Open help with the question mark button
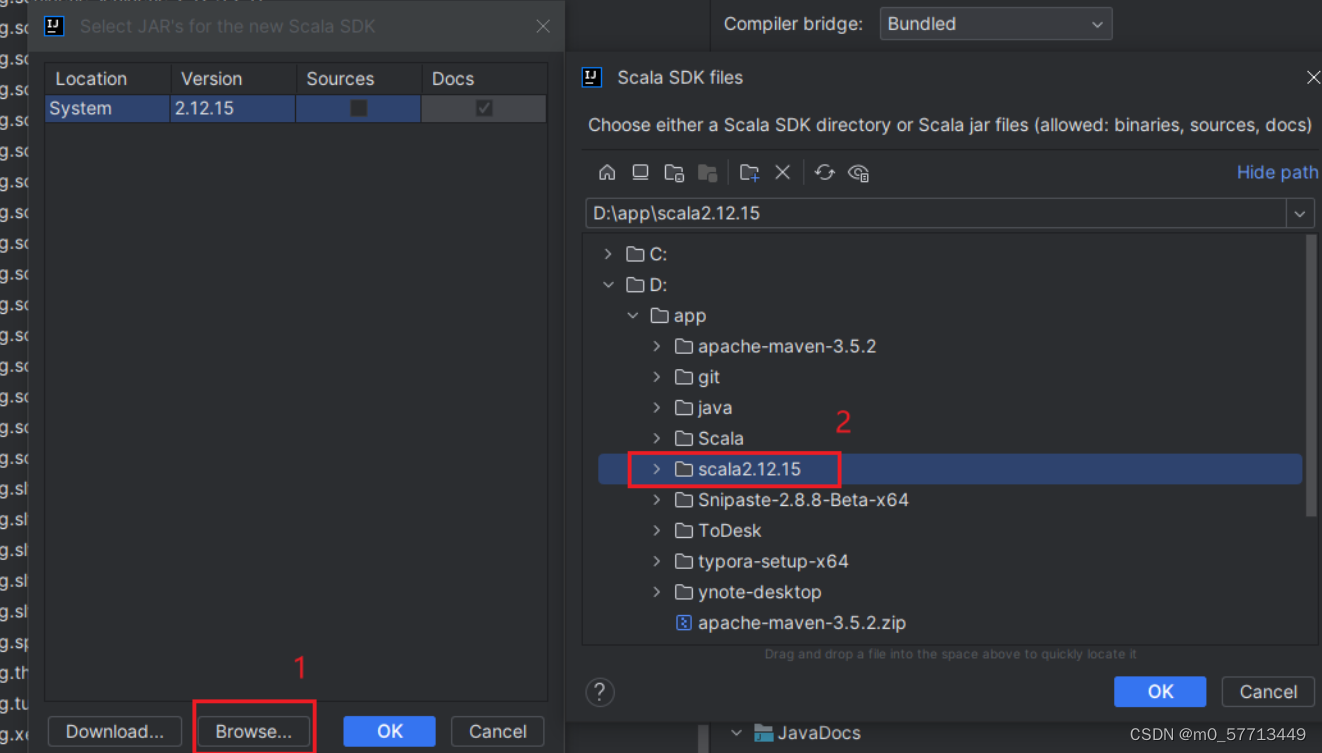Viewport: 1322px width, 753px height. click(x=600, y=692)
